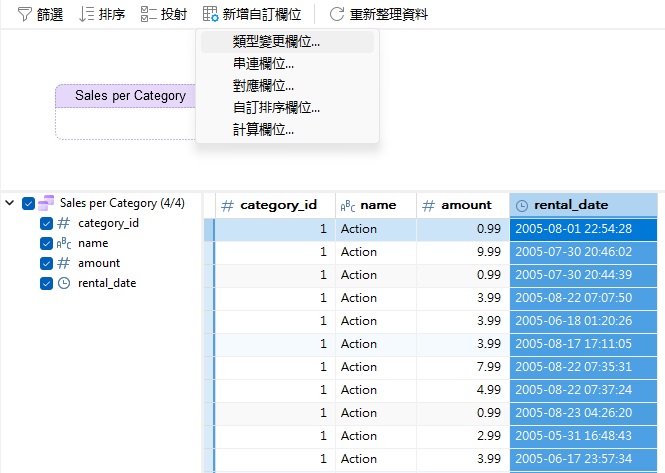
Task: Click the sort arrows icon
Action: pyautogui.click(x=86, y=14)
